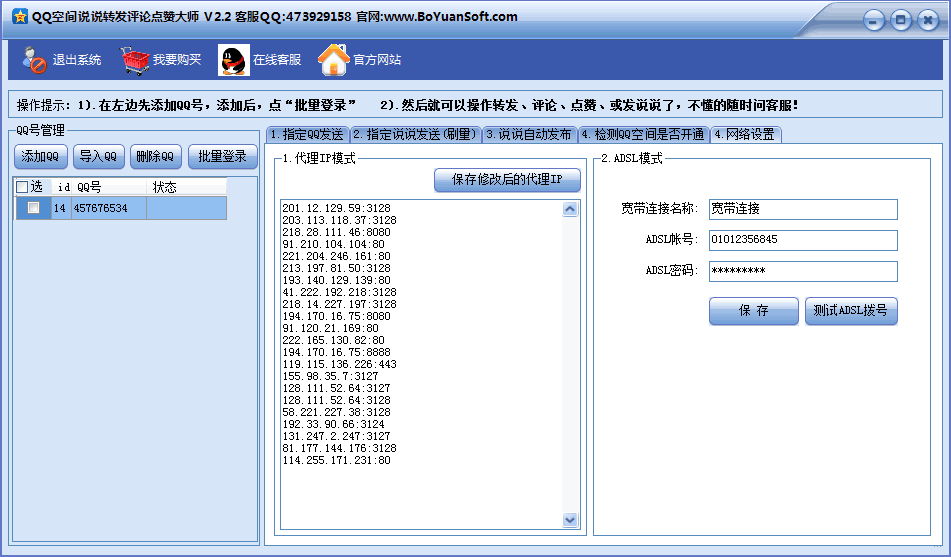Click the 导入QQ button
This screenshot has width=951, height=557.
[x=98, y=157]
